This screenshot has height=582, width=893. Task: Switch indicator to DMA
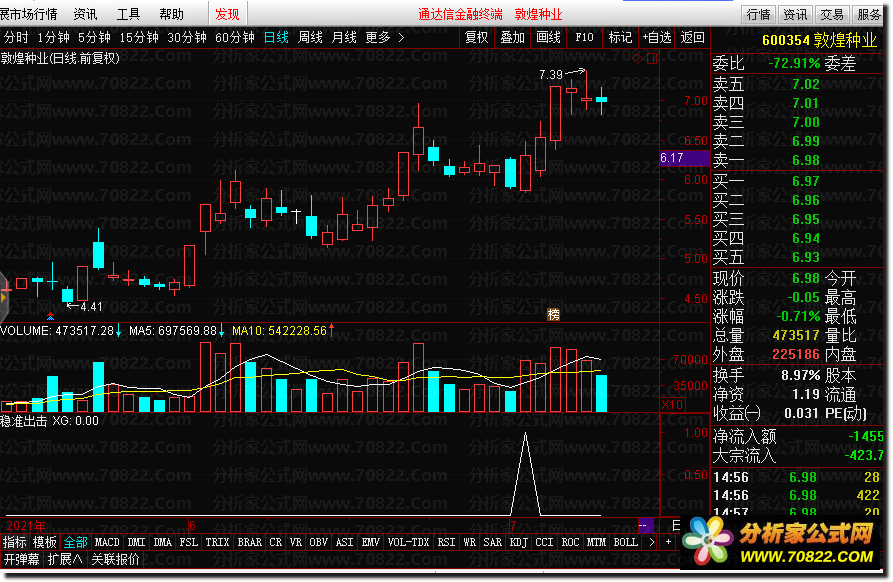(x=162, y=542)
